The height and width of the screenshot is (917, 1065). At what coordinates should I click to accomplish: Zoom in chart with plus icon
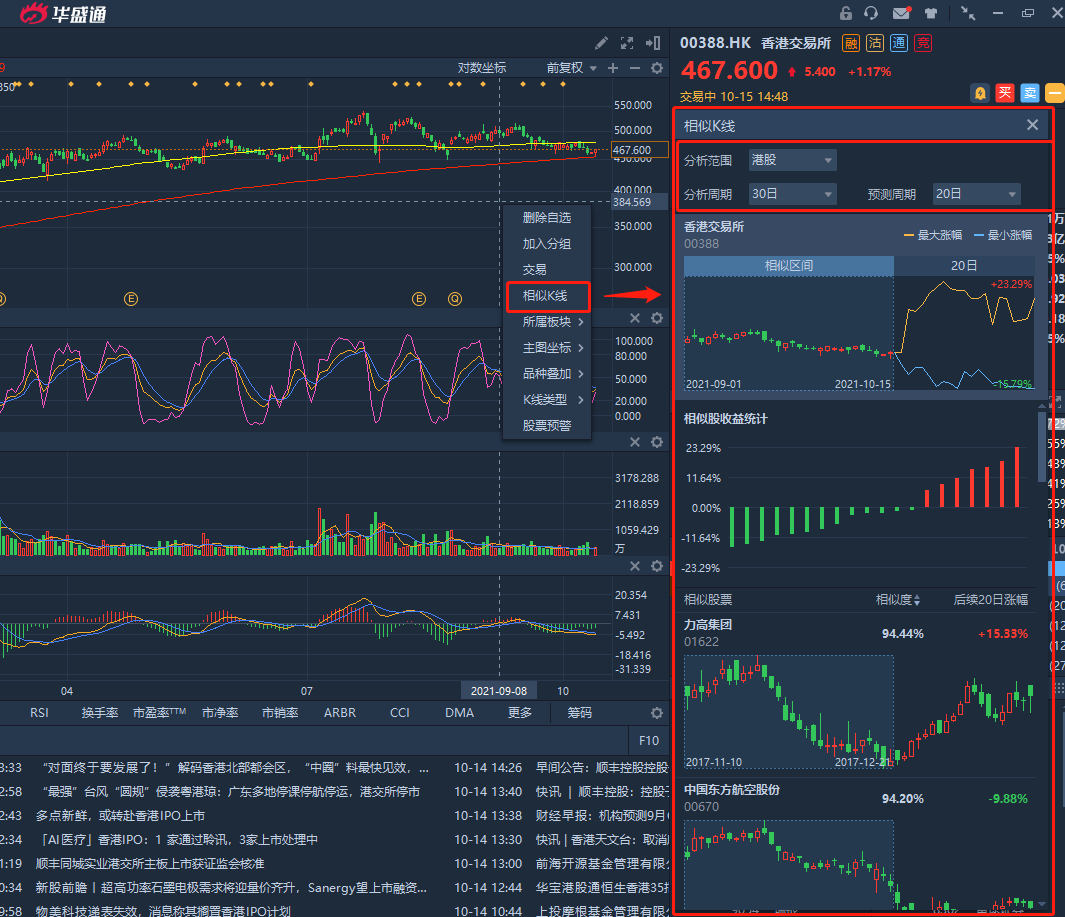pyautogui.click(x=613, y=68)
